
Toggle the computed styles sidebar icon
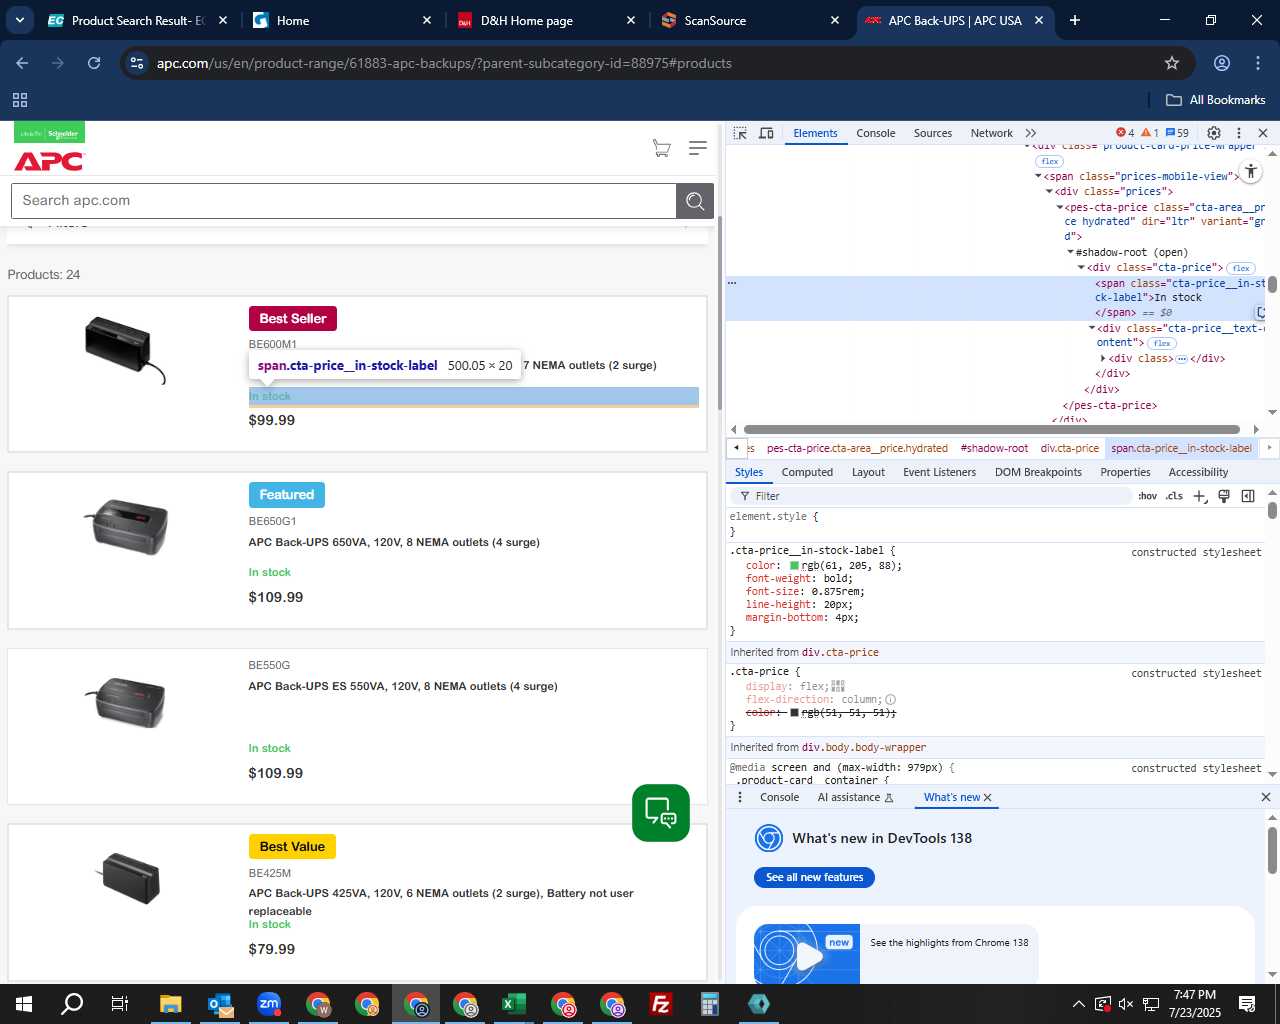tap(1248, 496)
